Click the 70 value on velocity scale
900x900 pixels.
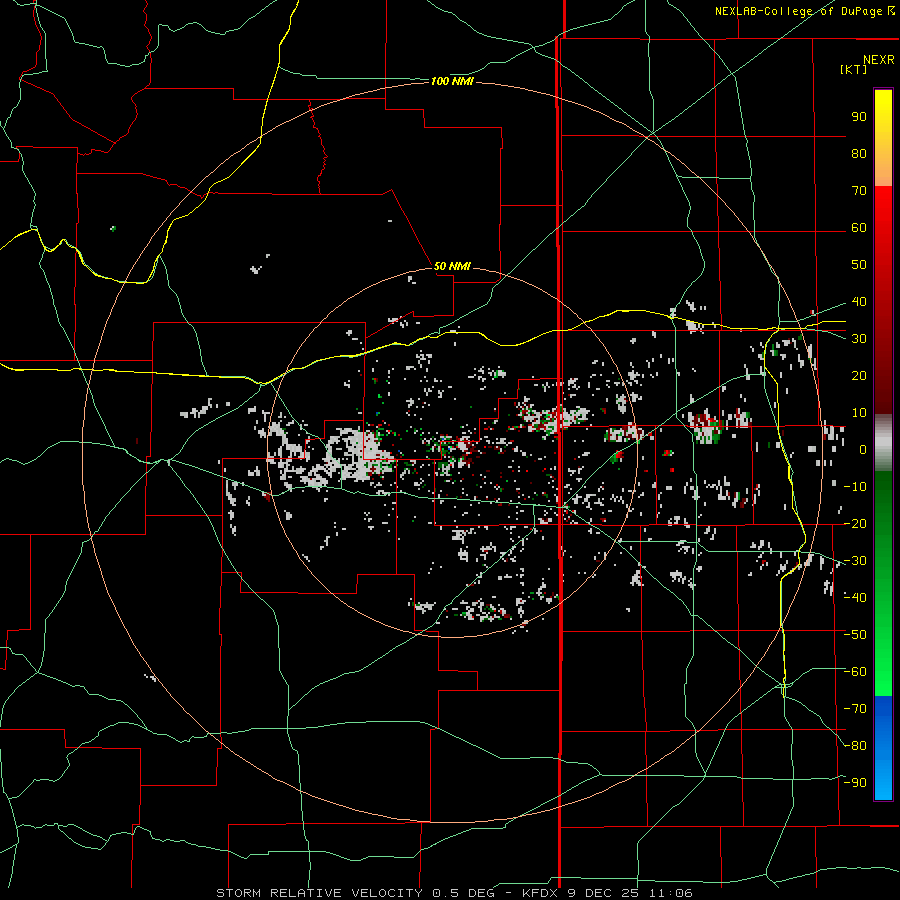(859, 191)
